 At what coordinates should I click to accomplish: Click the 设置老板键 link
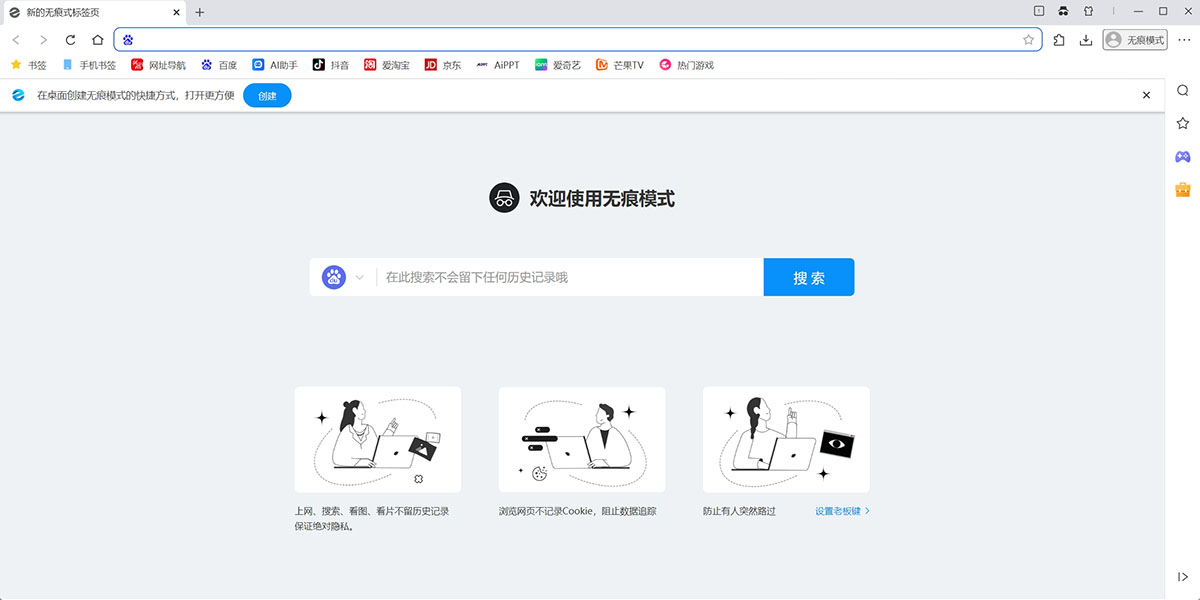click(x=841, y=511)
